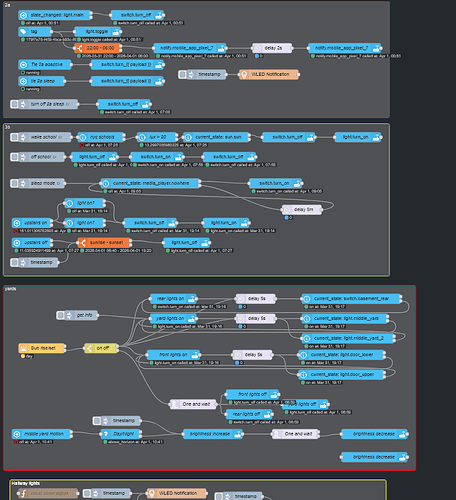
Task: Select the bottom brightness decrease node
Action: 374,457
